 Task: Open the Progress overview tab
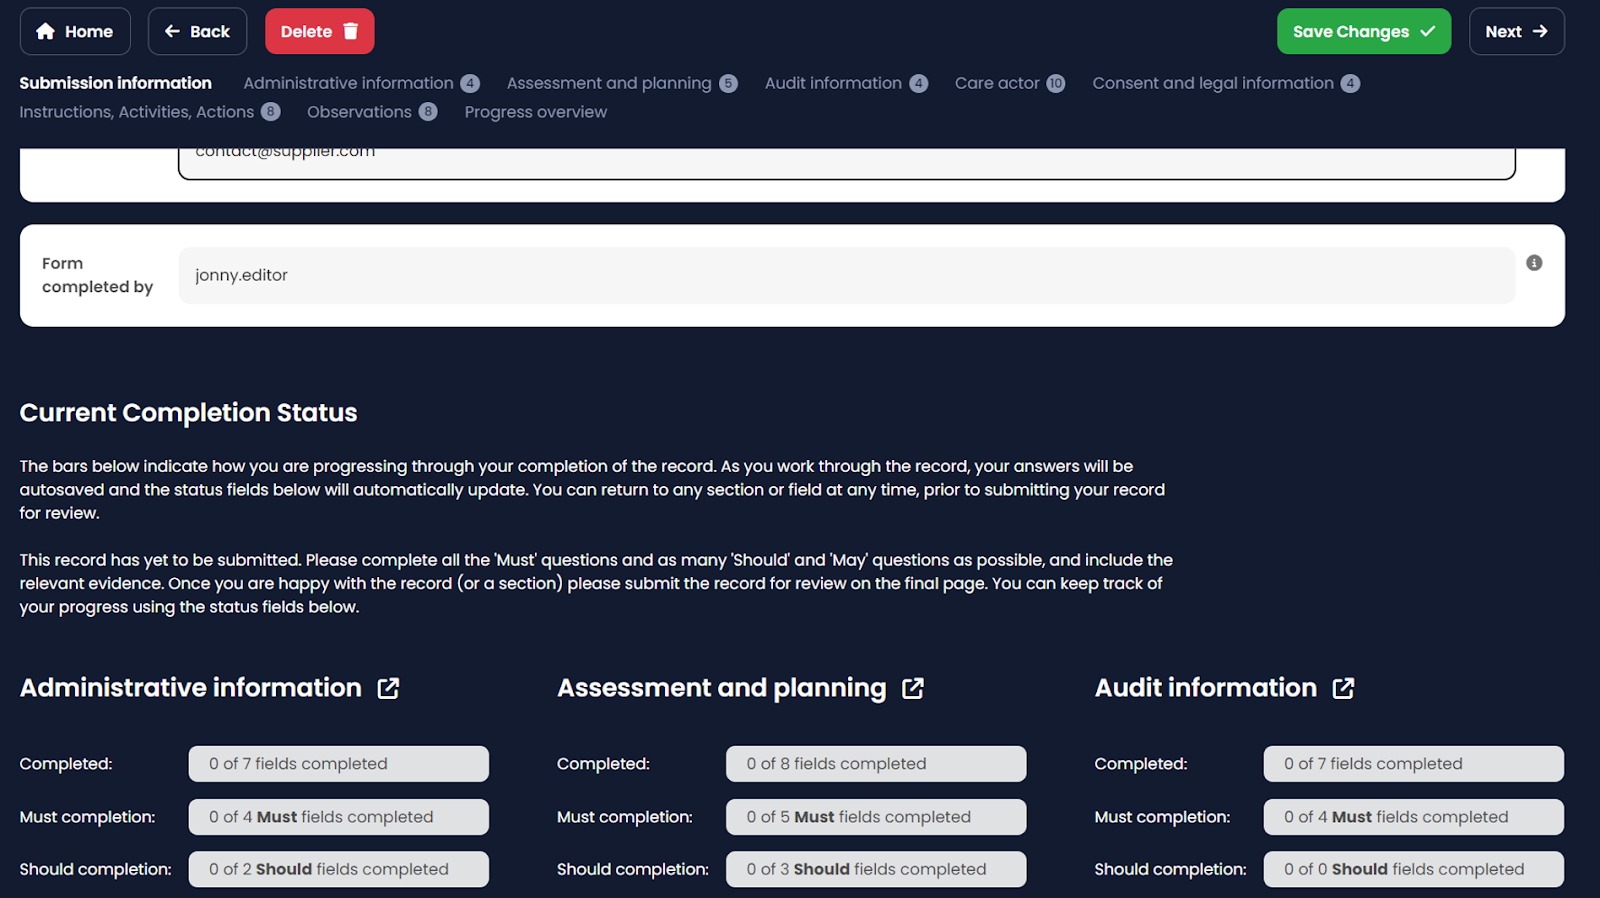[x=535, y=112]
